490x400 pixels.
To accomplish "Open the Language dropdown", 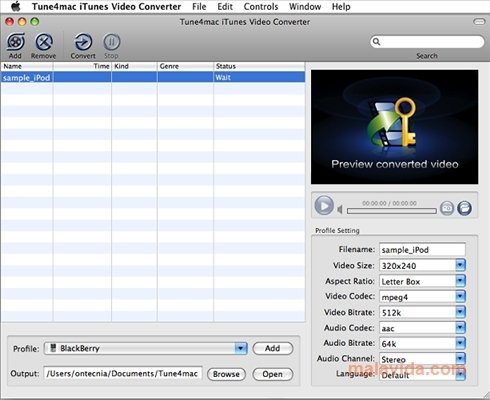I will [x=460, y=374].
